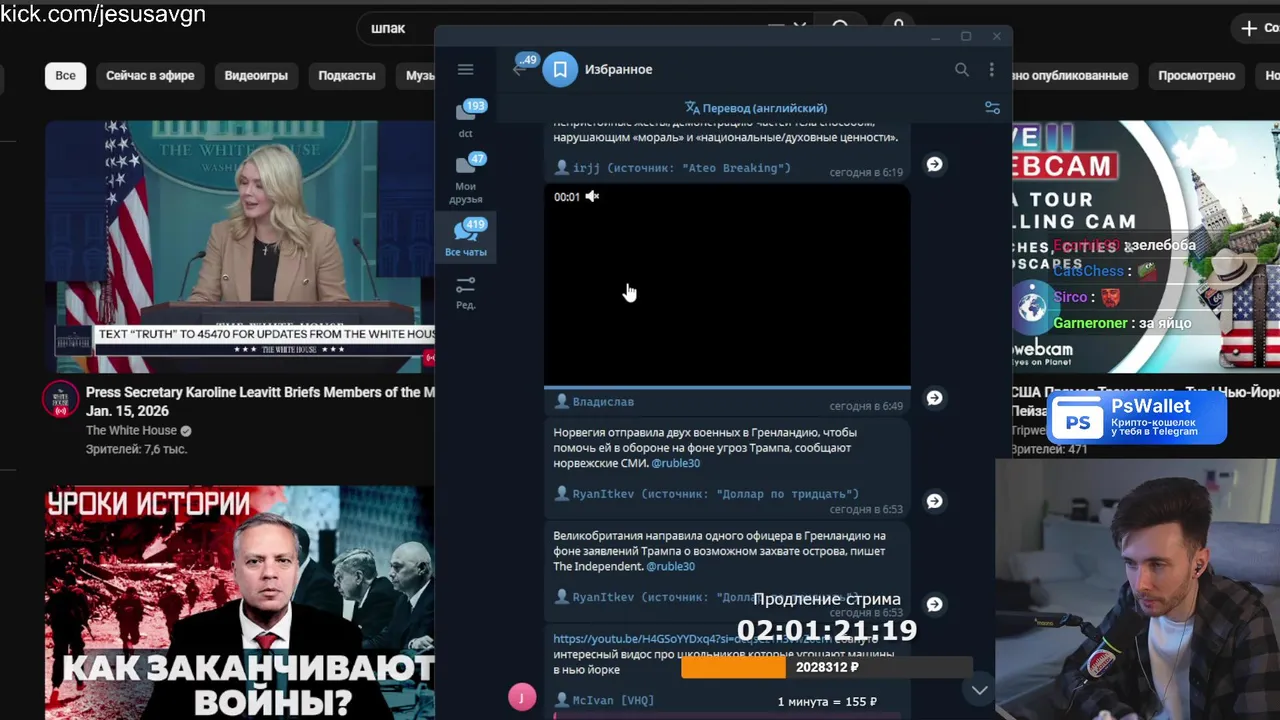Open translation settings sliders icon
Screen dimensions: 1280x720
click(x=992, y=108)
